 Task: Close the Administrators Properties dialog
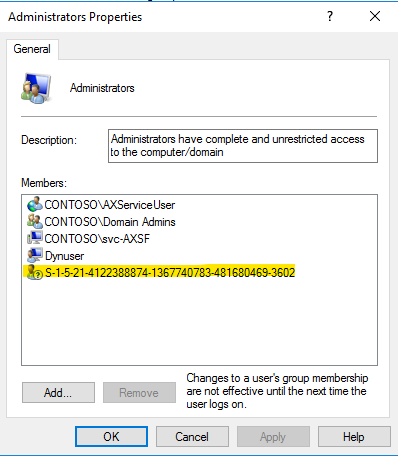pos(375,16)
